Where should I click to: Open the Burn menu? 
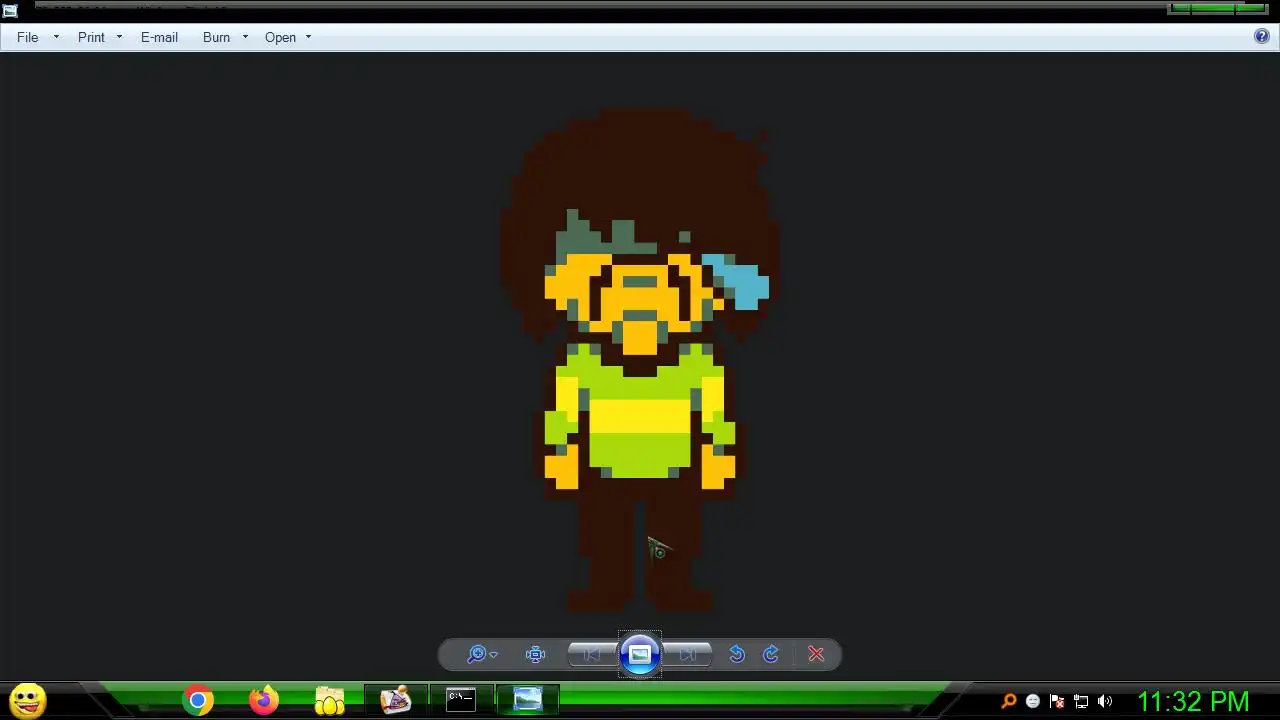[216, 37]
